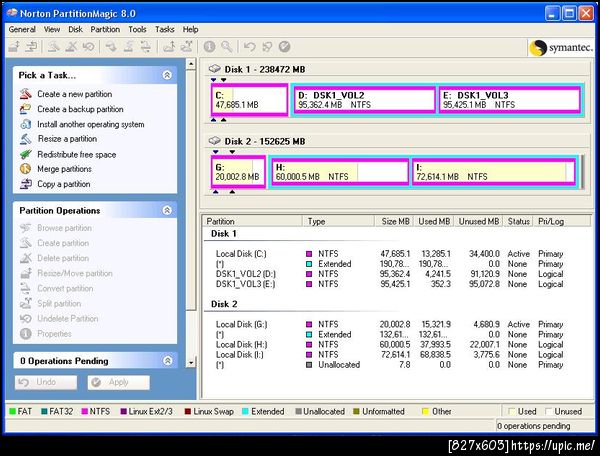This screenshot has height=456, width=600.
Task: Click the toolbar Properties info icon
Action: (209, 47)
